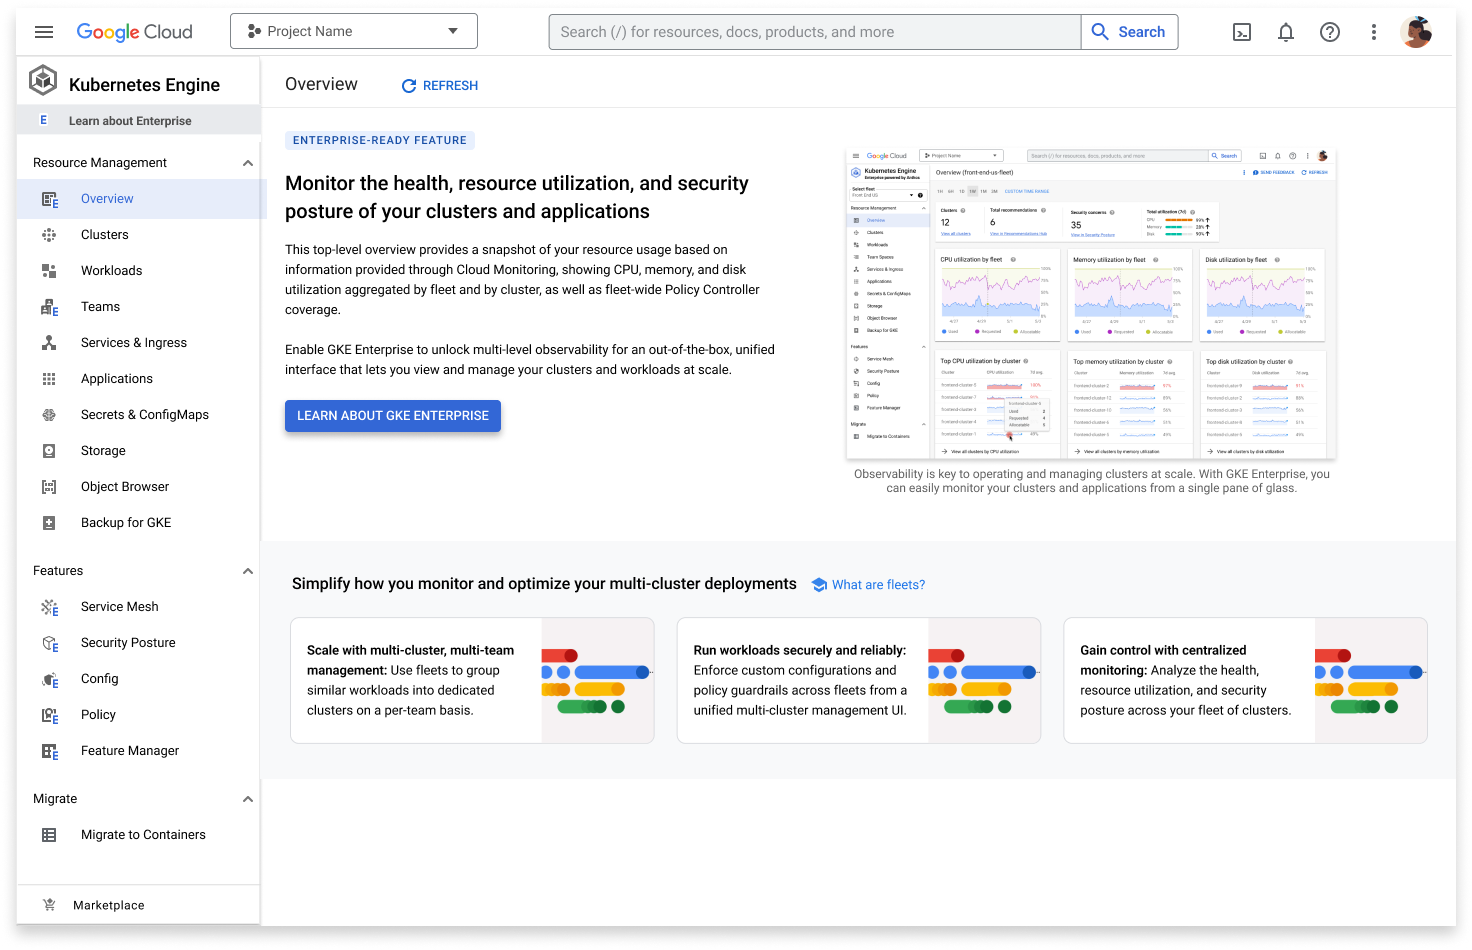Click the Marketplace cart icon
The height and width of the screenshot is (950, 1472).
pyautogui.click(x=49, y=905)
